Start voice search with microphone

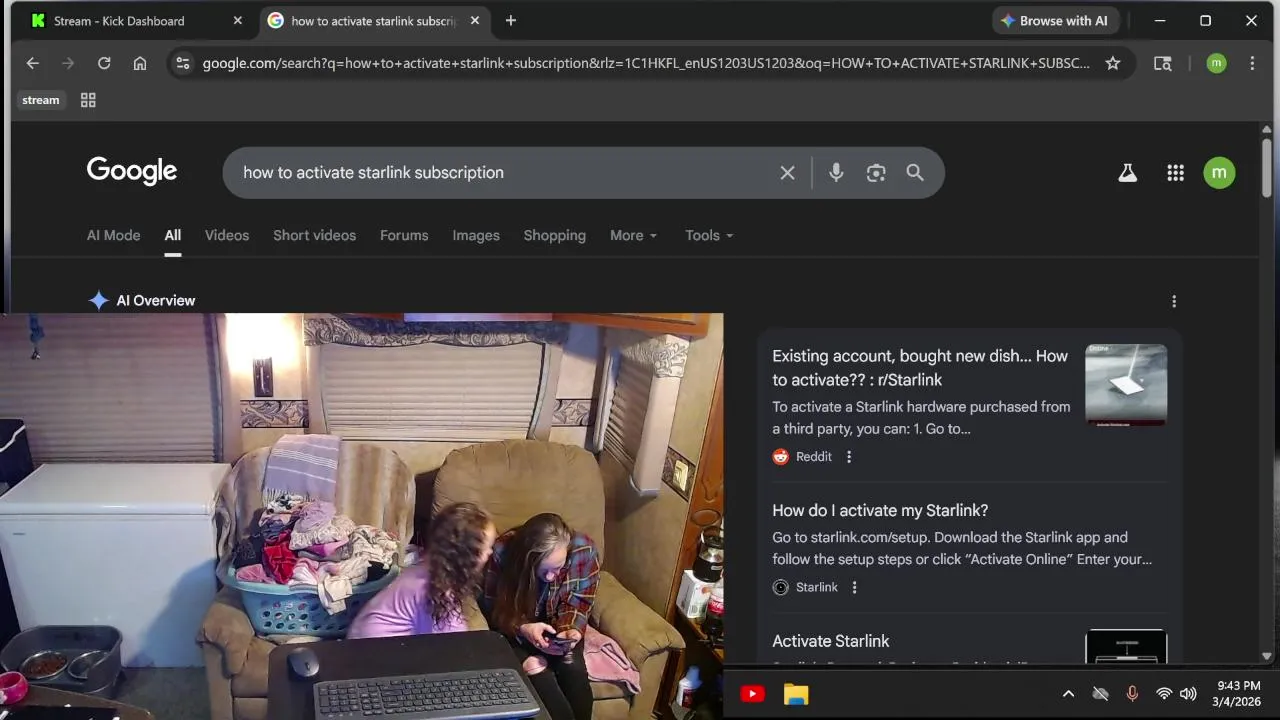click(x=837, y=173)
